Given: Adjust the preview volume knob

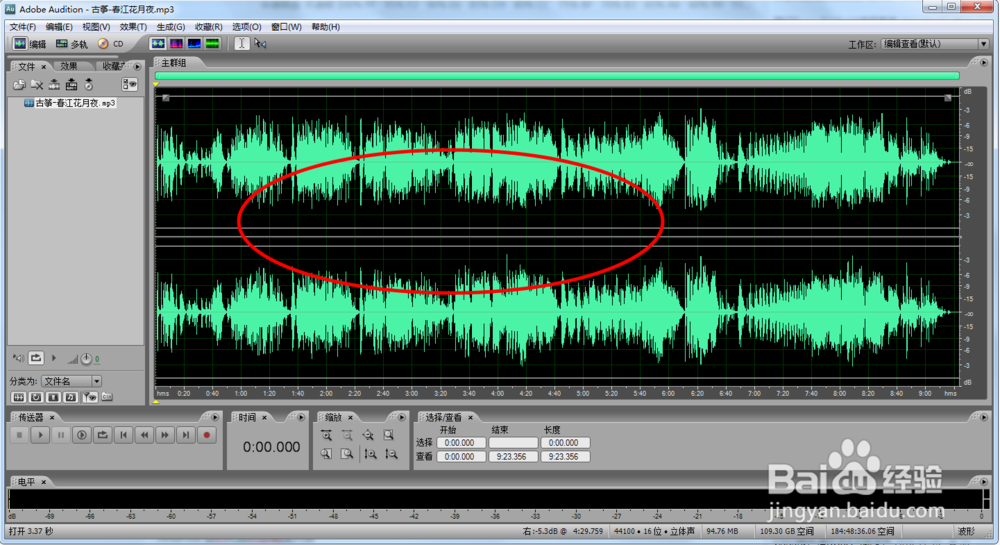Looking at the screenshot, I should 86,359.
